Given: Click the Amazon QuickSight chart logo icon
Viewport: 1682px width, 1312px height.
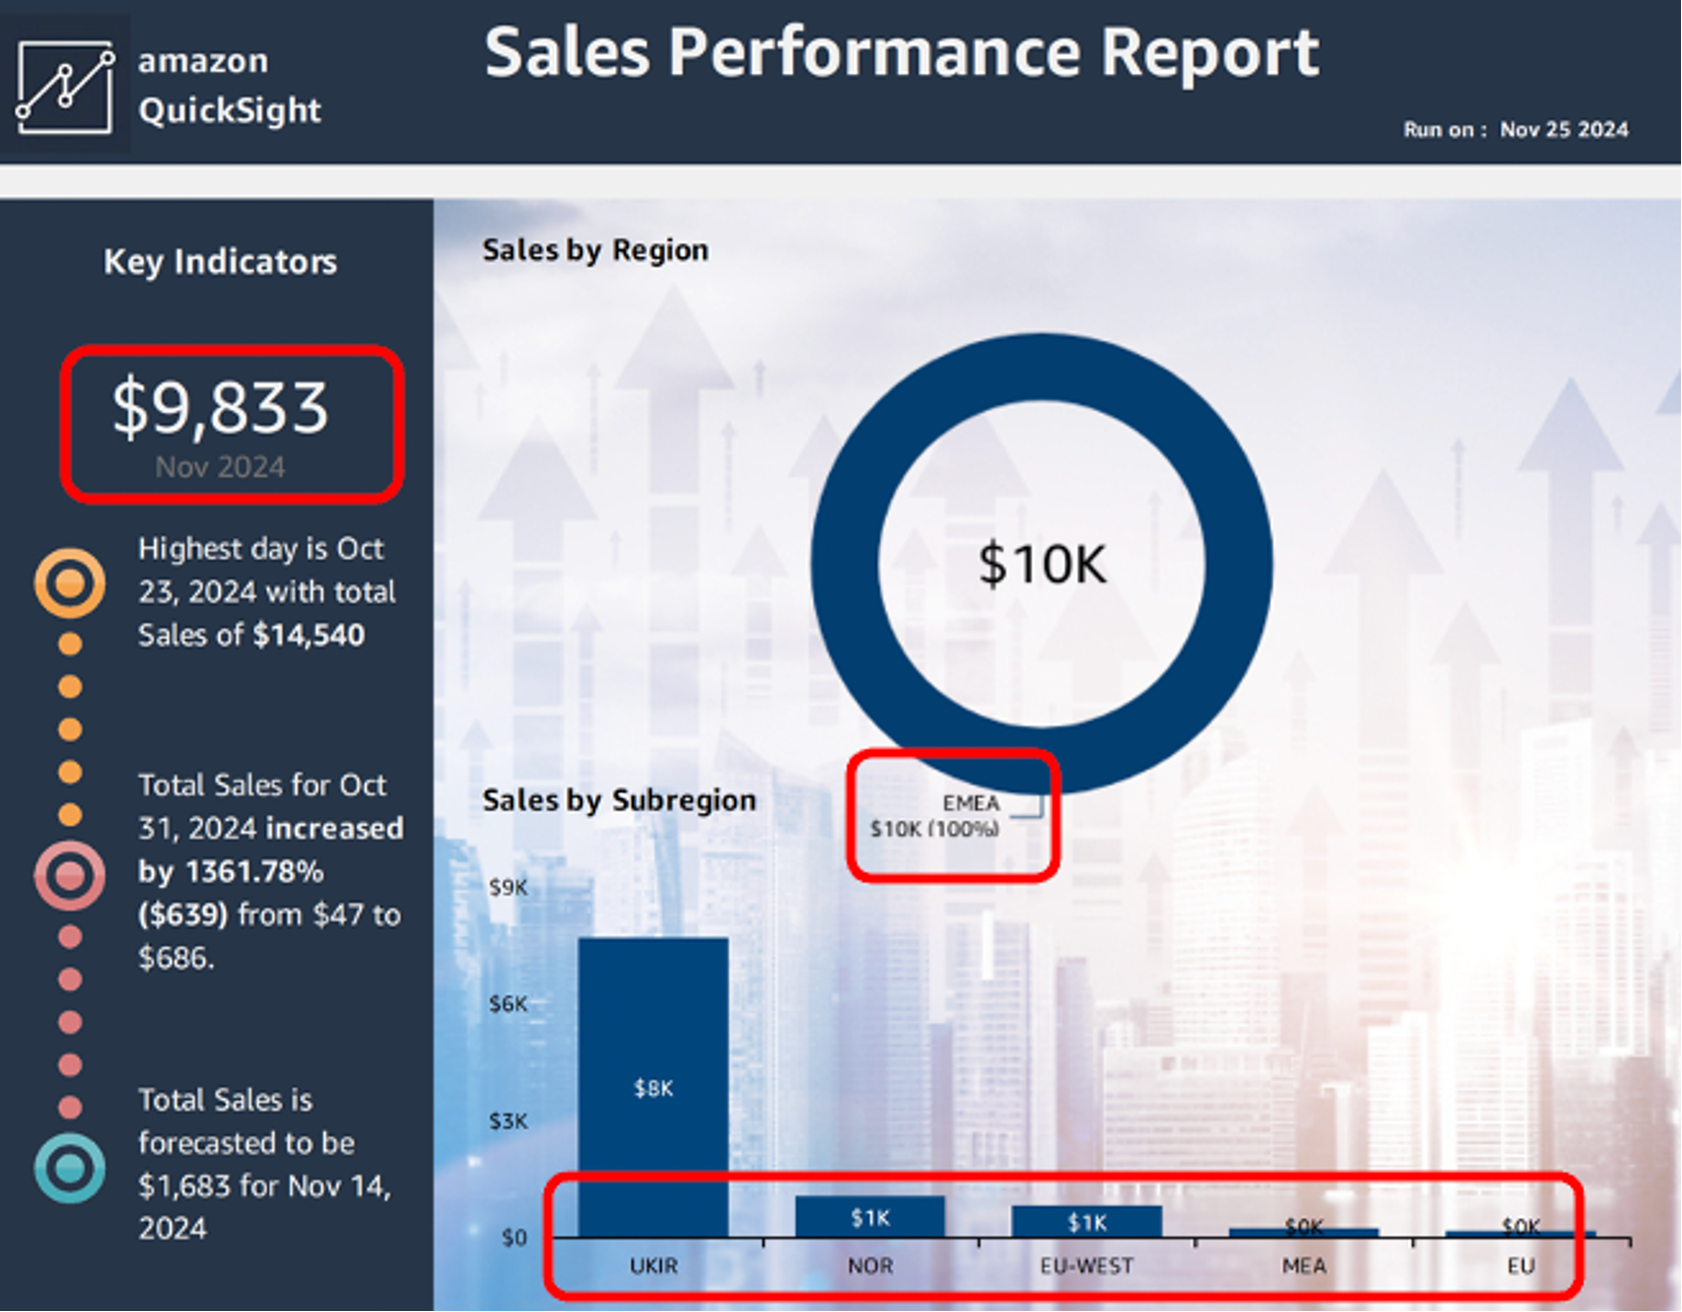Looking at the screenshot, I should tap(65, 87).
